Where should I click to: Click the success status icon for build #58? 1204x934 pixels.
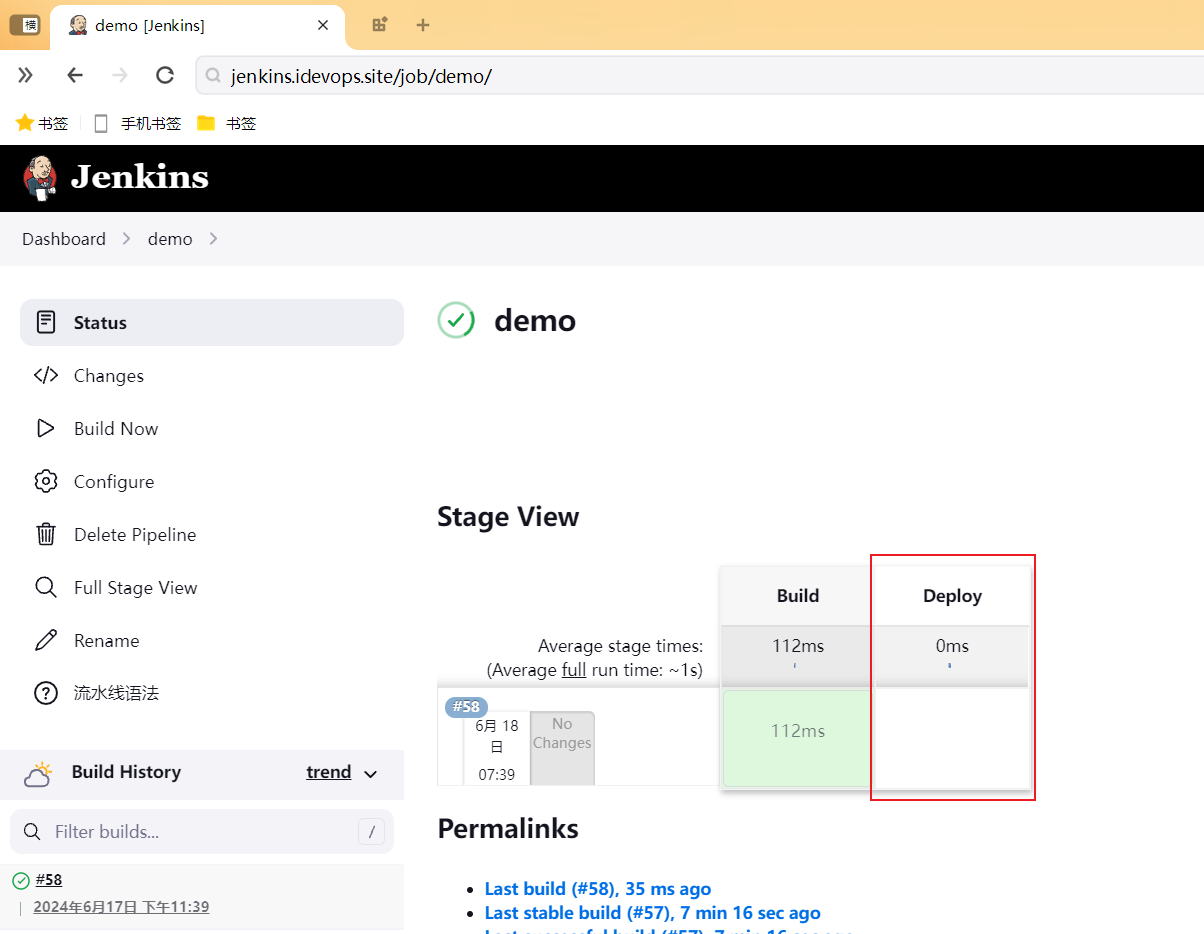click(x=20, y=881)
